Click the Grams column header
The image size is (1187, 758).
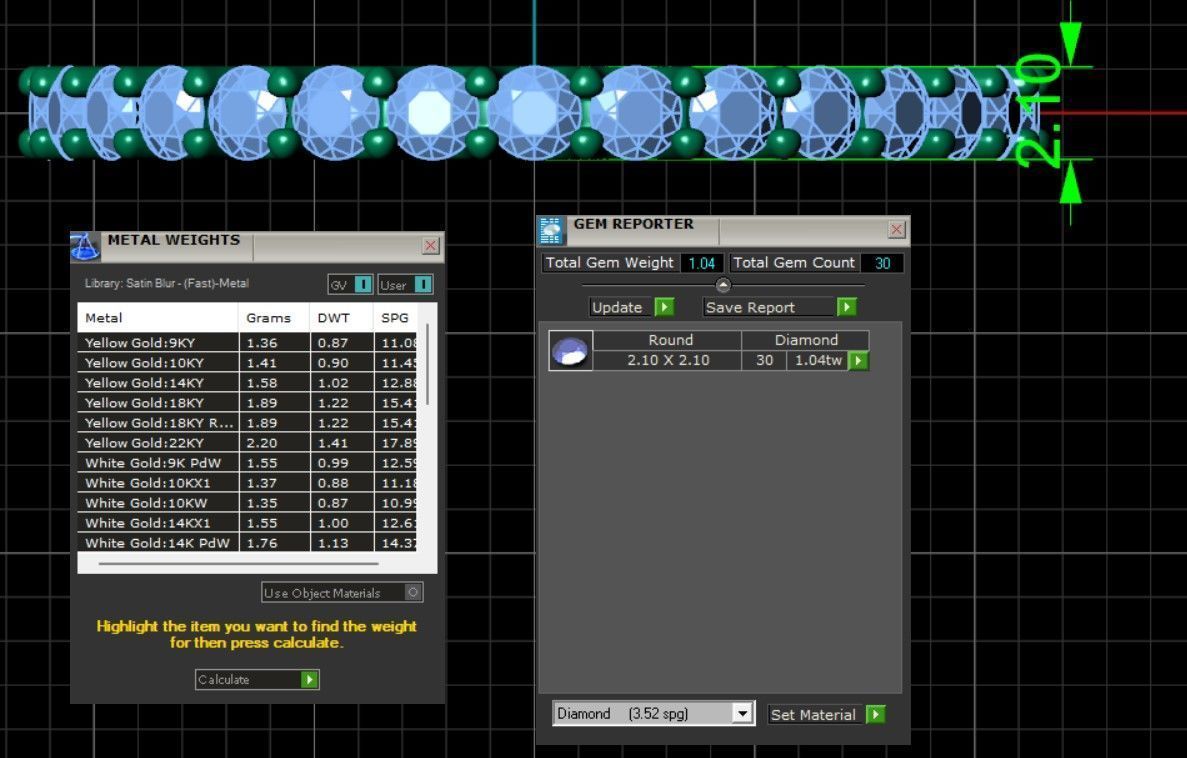point(274,318)
